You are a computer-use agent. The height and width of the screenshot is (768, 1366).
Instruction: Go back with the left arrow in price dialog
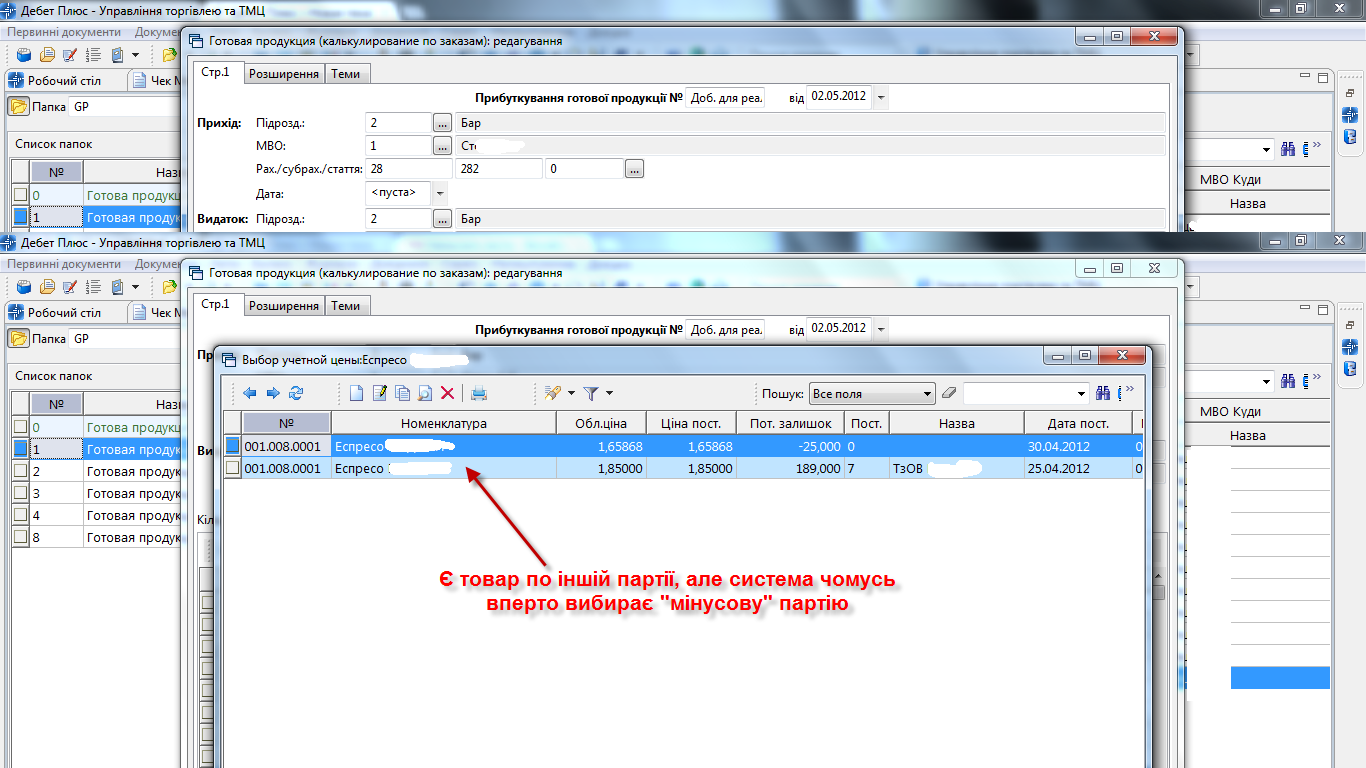249,393
